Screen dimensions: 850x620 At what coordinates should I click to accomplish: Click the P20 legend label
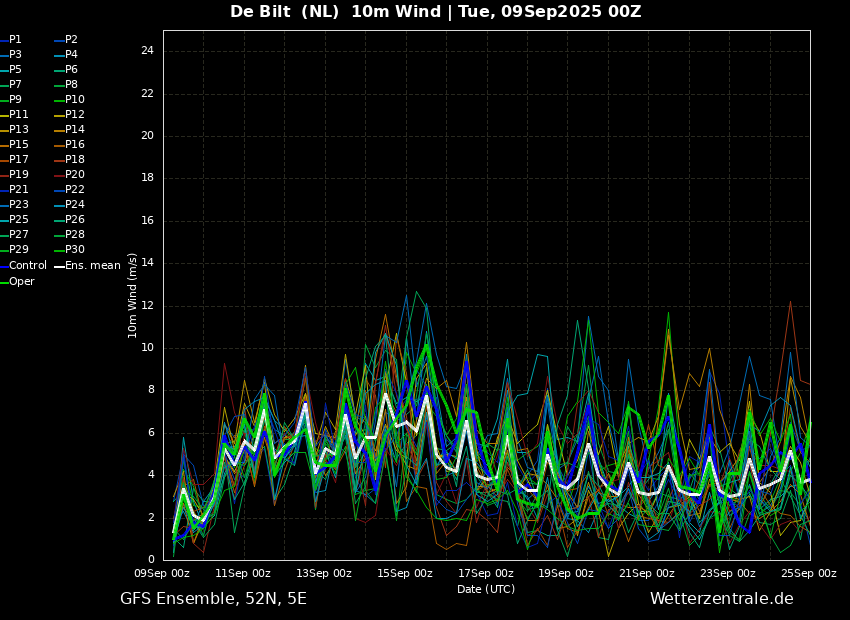(x=69, y=175)
